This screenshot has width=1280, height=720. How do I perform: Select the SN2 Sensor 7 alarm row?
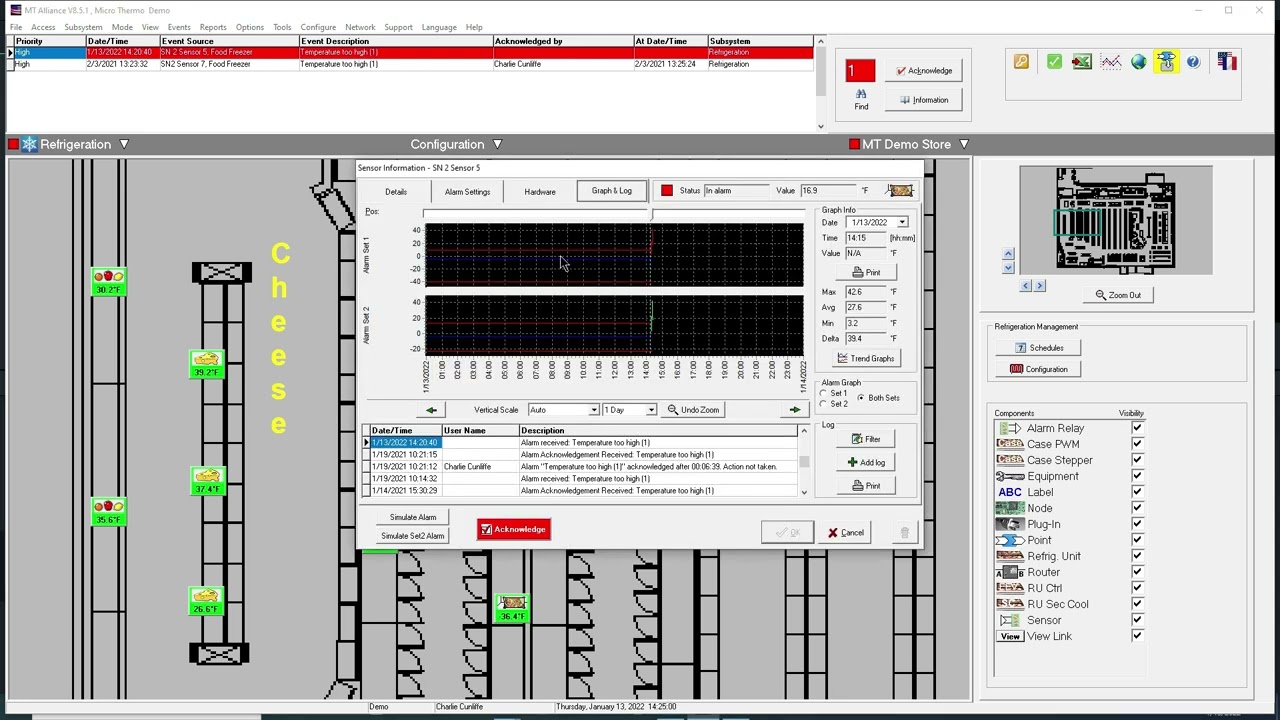[x=410, y=64]
